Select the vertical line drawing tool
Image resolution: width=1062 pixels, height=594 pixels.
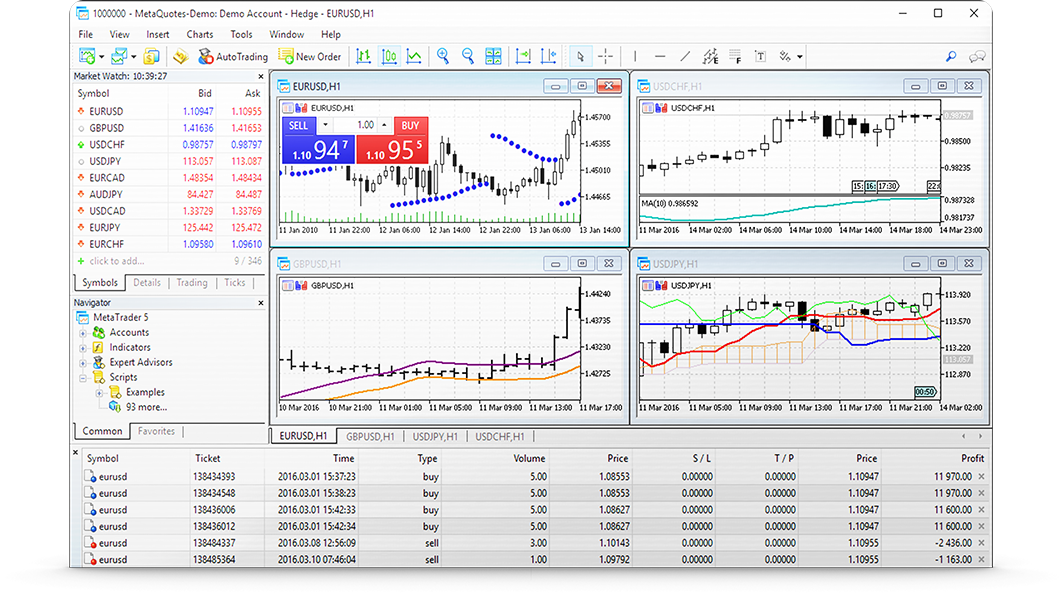635,56
